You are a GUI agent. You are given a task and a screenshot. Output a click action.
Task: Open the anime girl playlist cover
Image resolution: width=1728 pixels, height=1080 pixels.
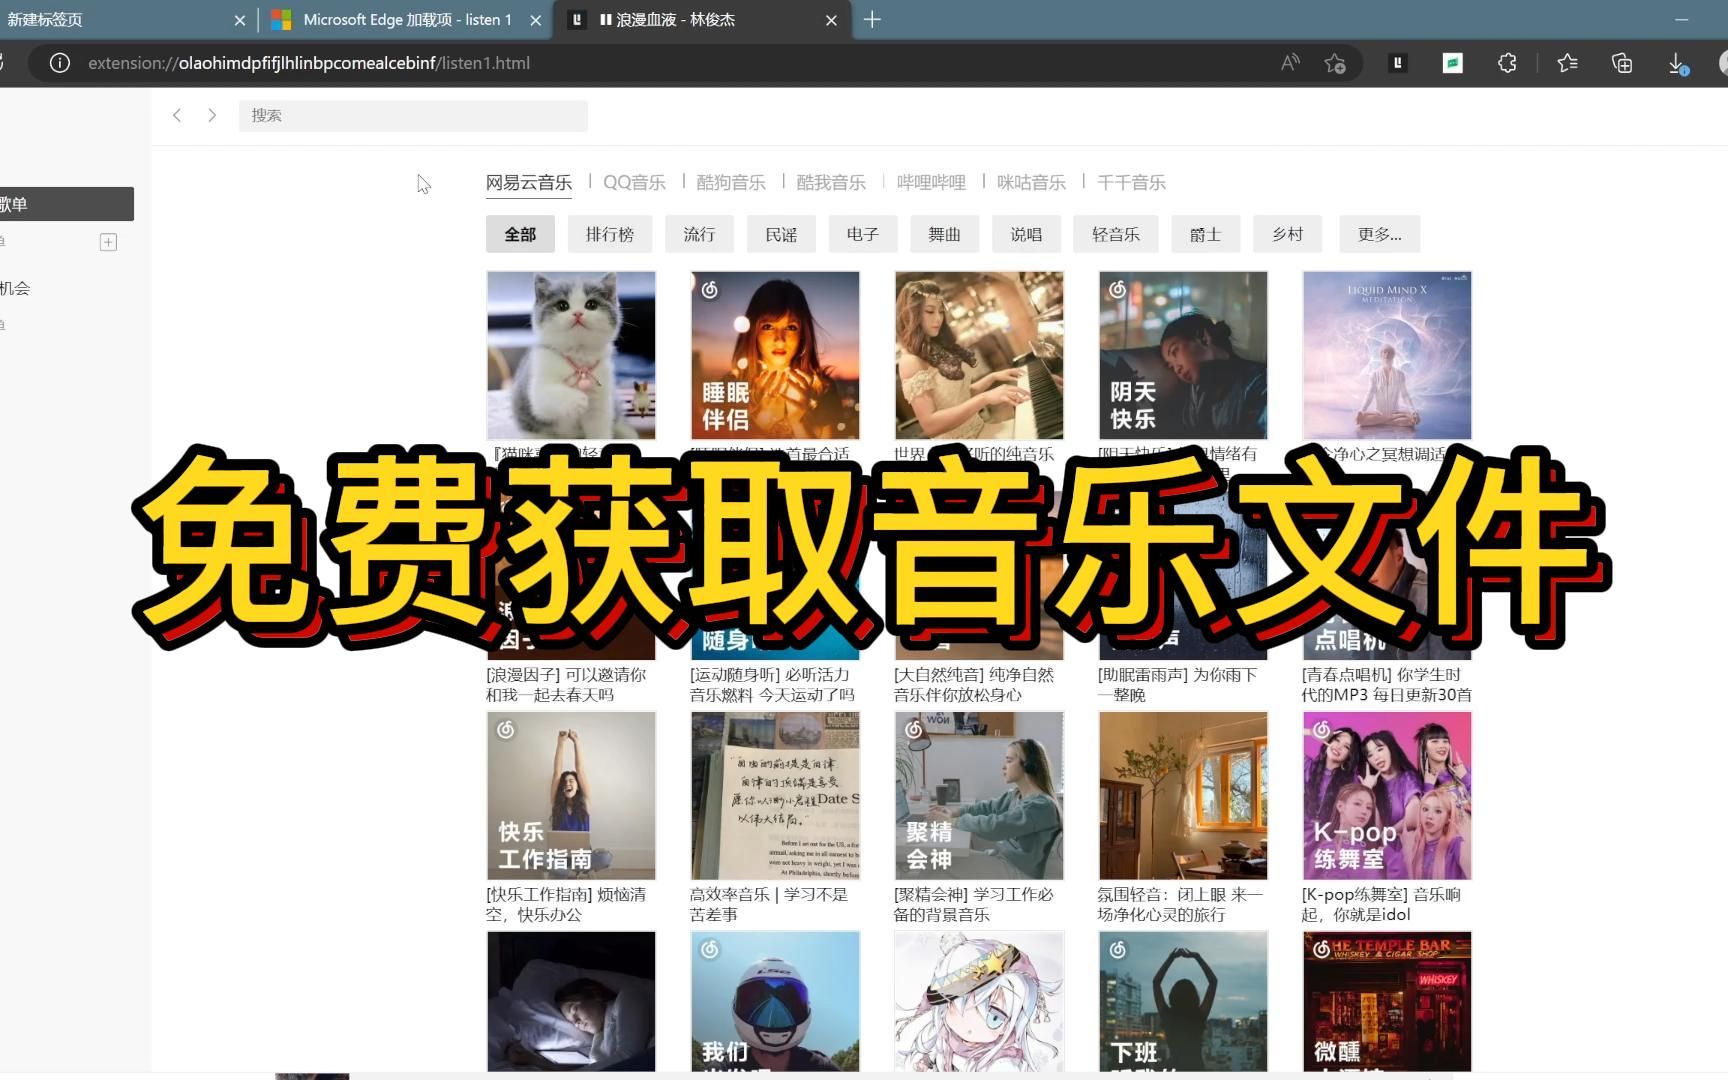coord(979,1001)
